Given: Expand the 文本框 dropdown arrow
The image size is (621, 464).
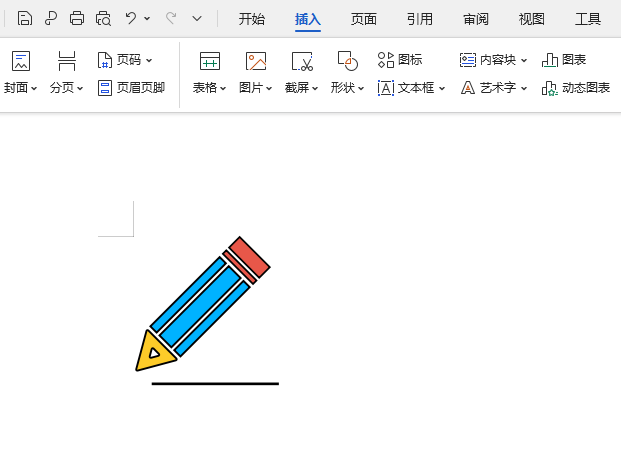Looking at the screenshot, I should point(442,88).
